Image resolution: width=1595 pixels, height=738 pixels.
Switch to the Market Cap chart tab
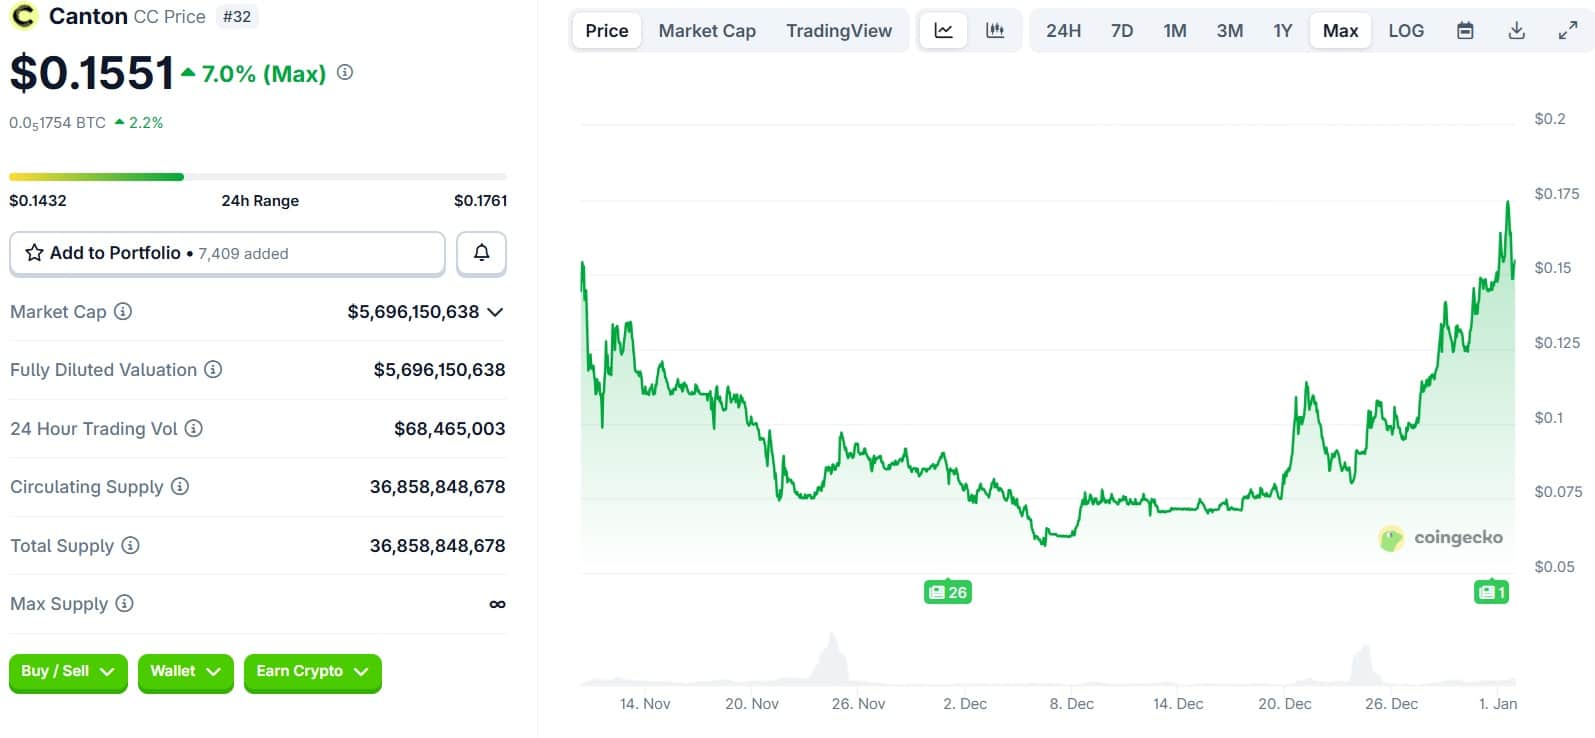click(x=707, y=31)
